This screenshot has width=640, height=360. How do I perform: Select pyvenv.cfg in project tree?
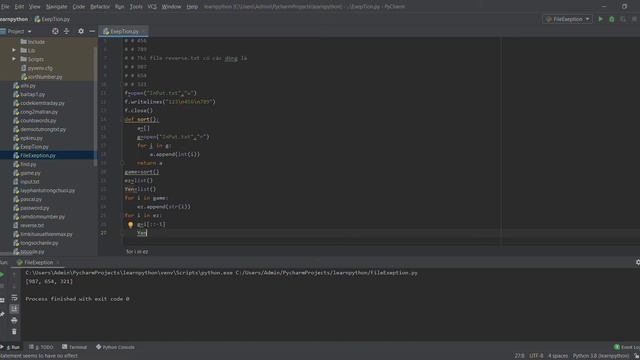(x=37, y=68)
